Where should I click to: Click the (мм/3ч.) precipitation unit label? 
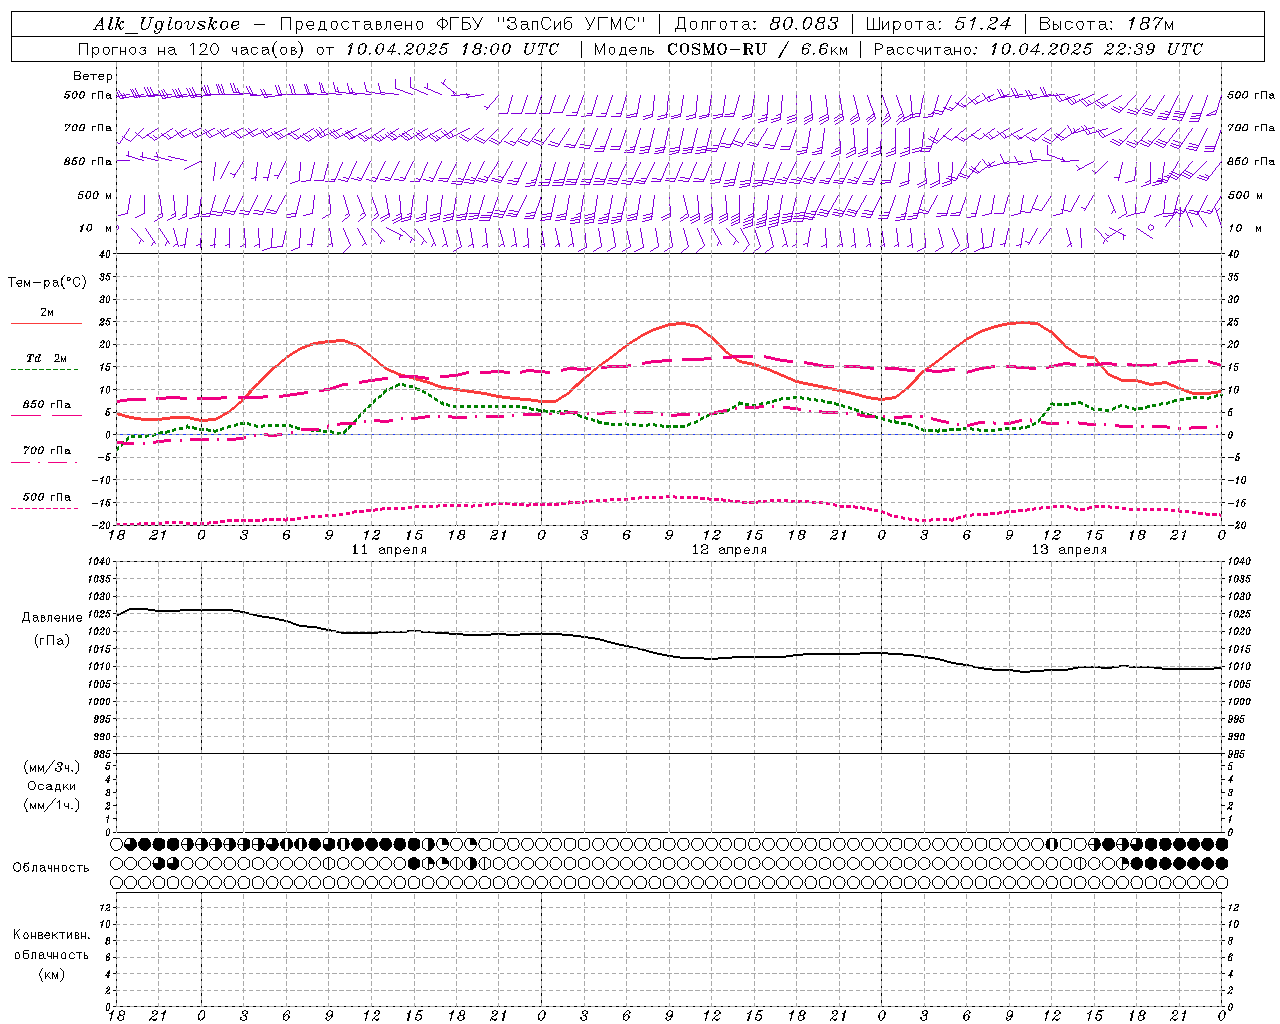click(x=51, y=767)
